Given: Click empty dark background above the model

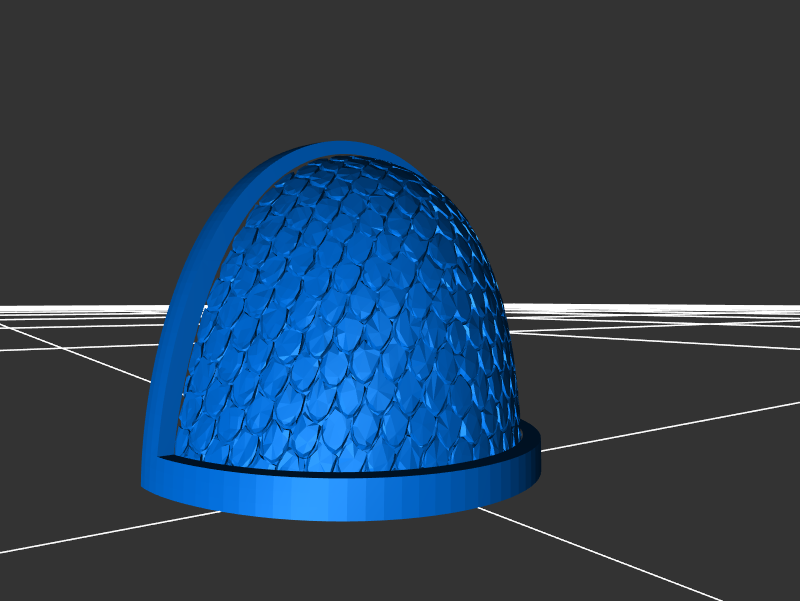Looking at the screenshot, I should point(400,70).
